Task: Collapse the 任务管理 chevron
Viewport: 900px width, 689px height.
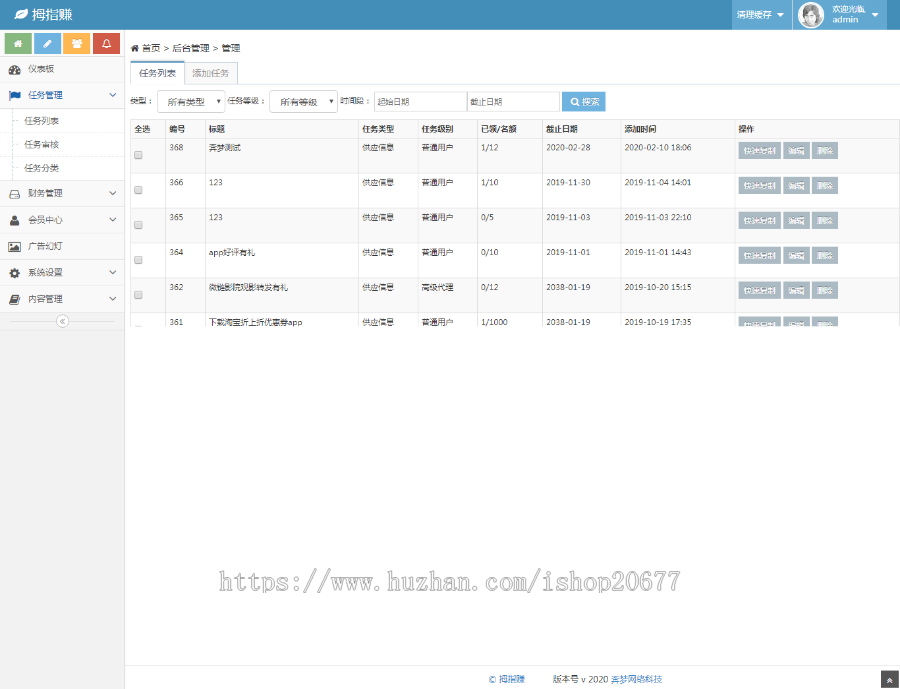Action: coord(112,95)
